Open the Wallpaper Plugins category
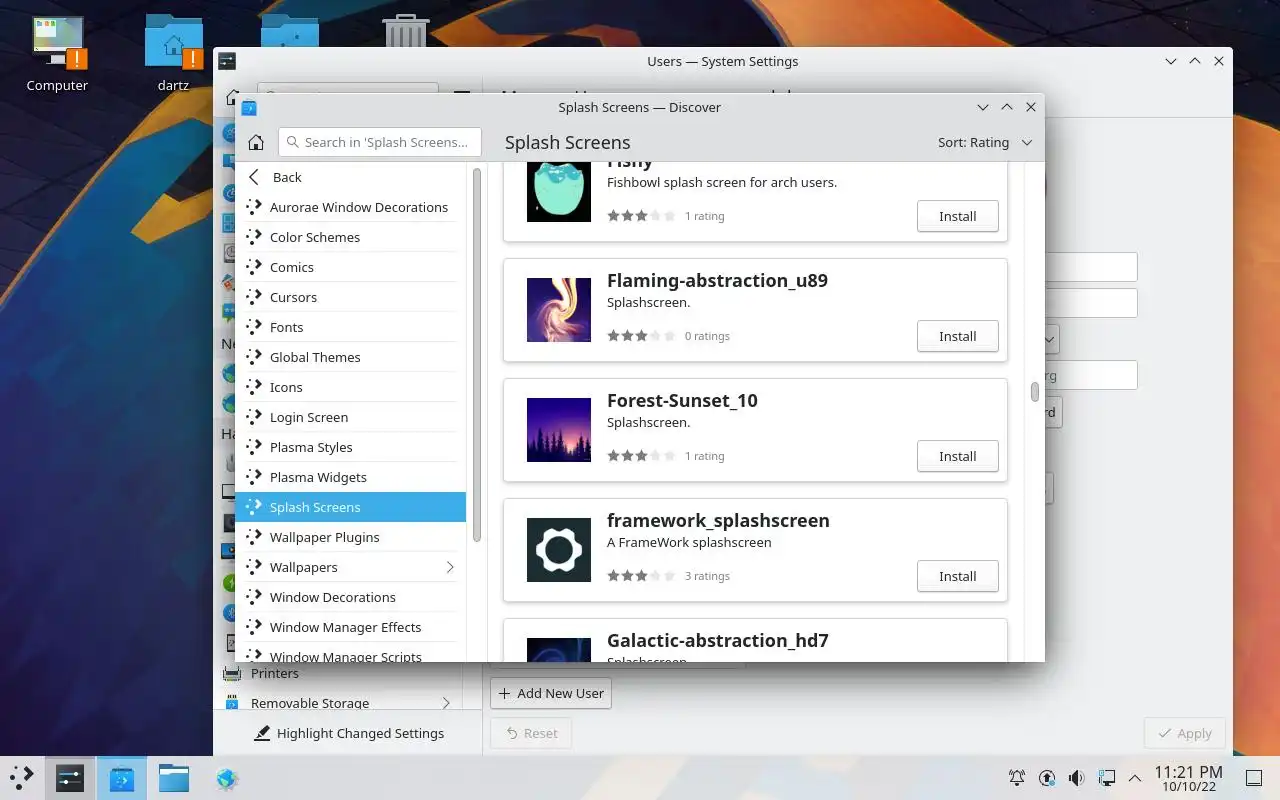The image size is (1280, 800). click(x=351, y=537)
